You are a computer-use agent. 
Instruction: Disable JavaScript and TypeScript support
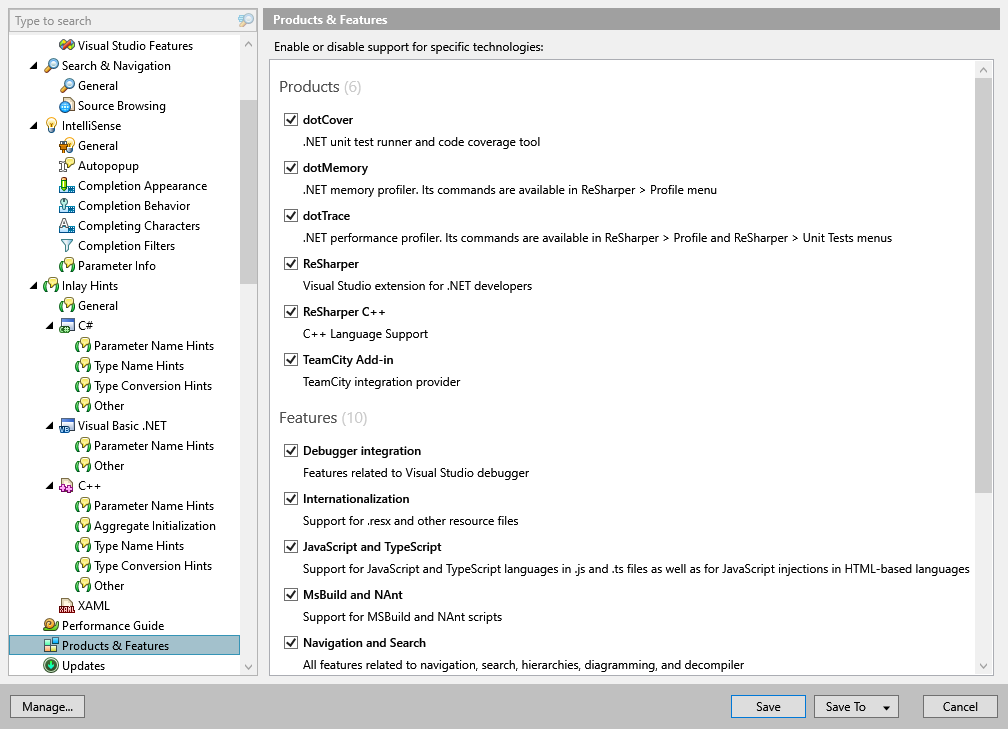point(291,546)
